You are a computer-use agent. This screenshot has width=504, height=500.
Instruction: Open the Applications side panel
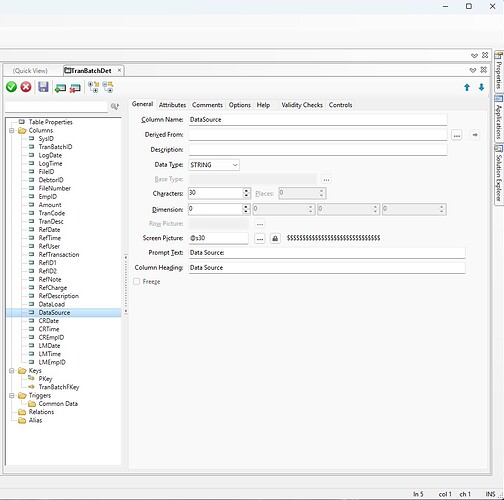click(x=499, y=117)
